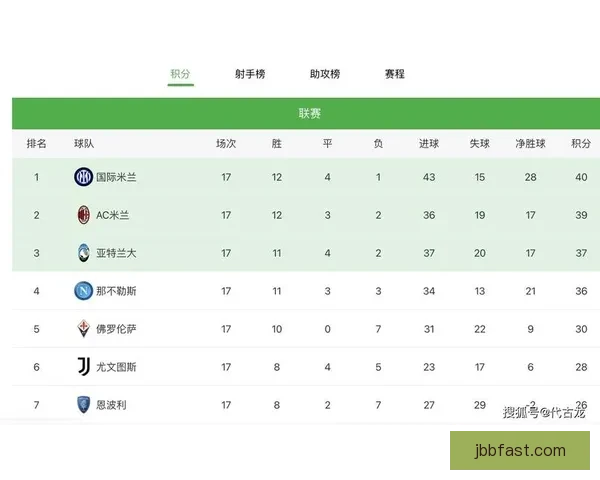The image size is (600, 480).
Task: Open the 国际米兰 team name link
Action: click(x=117, y=177)
